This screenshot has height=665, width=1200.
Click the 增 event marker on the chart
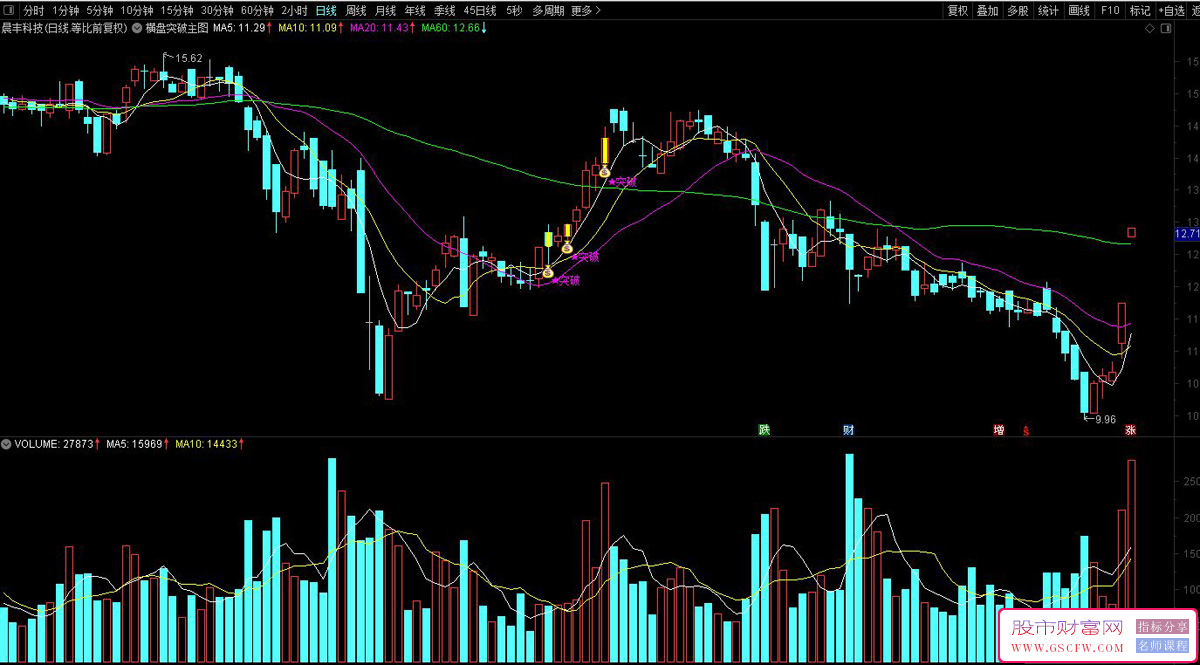tap(999, 430)
